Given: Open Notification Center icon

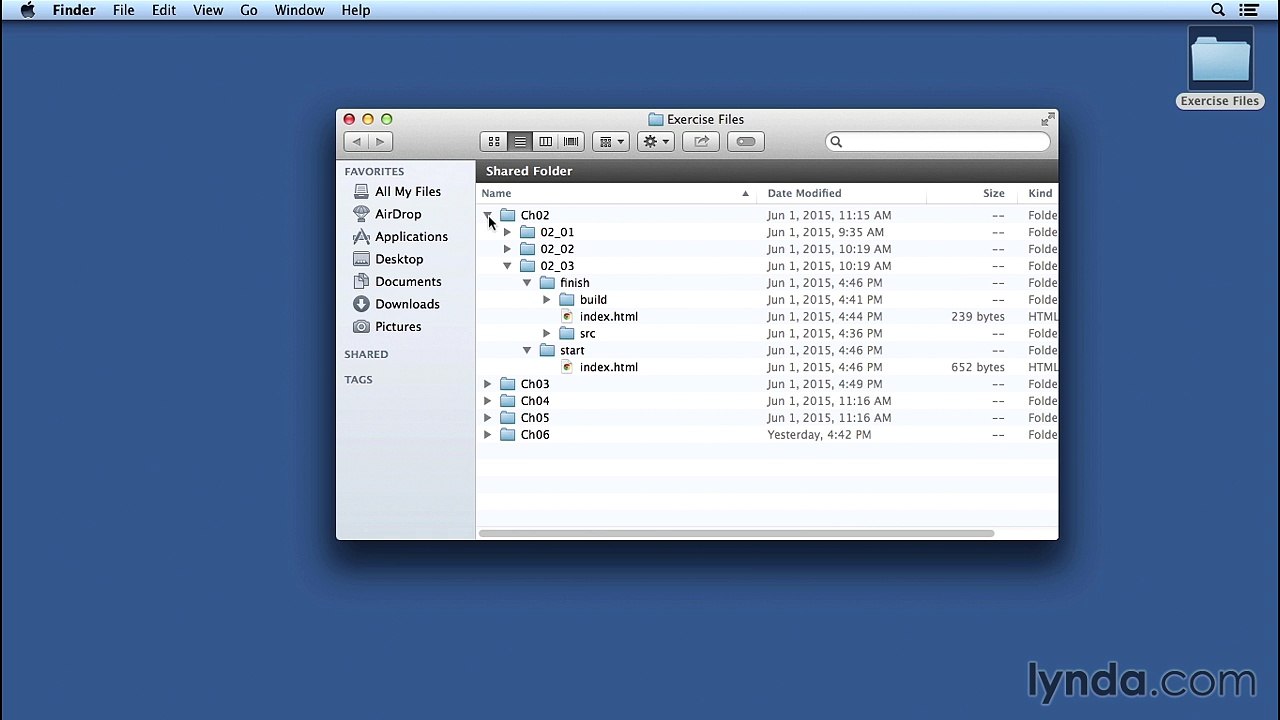Looking at the screenshot, I should click(1249, 10).
